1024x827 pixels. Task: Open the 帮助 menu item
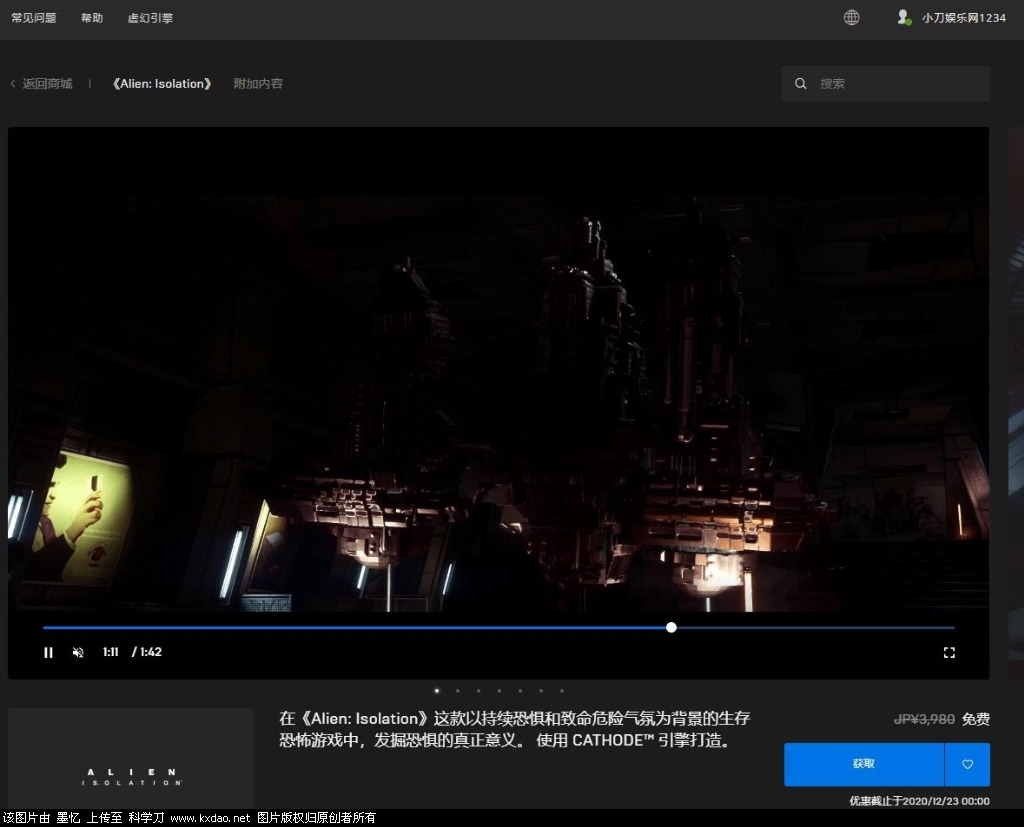pyautogui.click(x=92, y=18)
